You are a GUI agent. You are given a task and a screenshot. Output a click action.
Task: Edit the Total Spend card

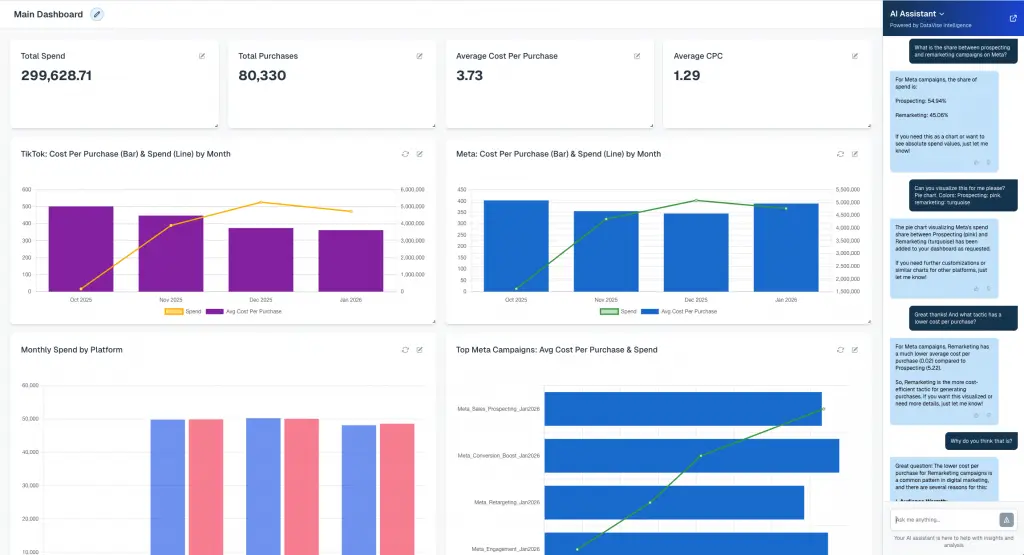(x=202, y=56)
